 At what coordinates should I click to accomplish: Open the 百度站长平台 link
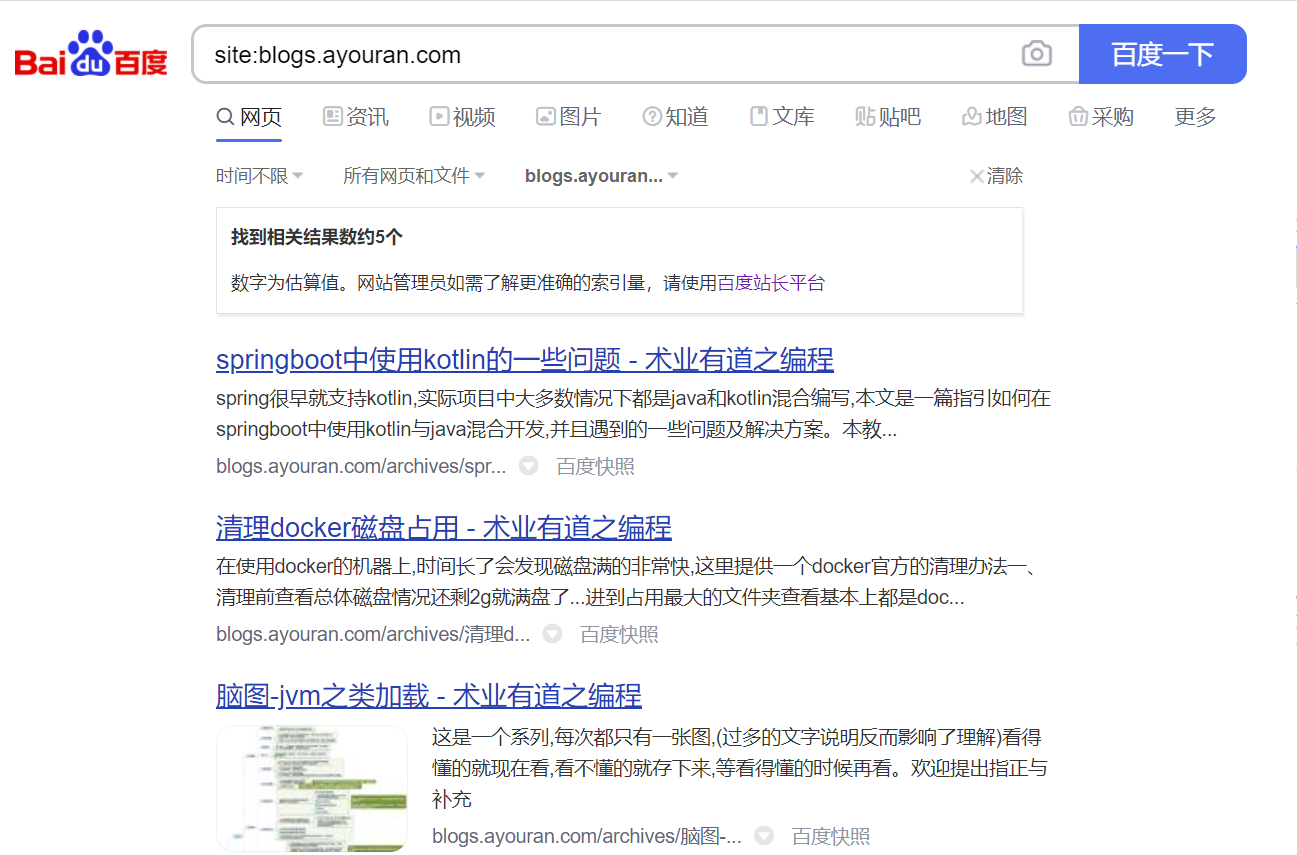pos(771,283)
